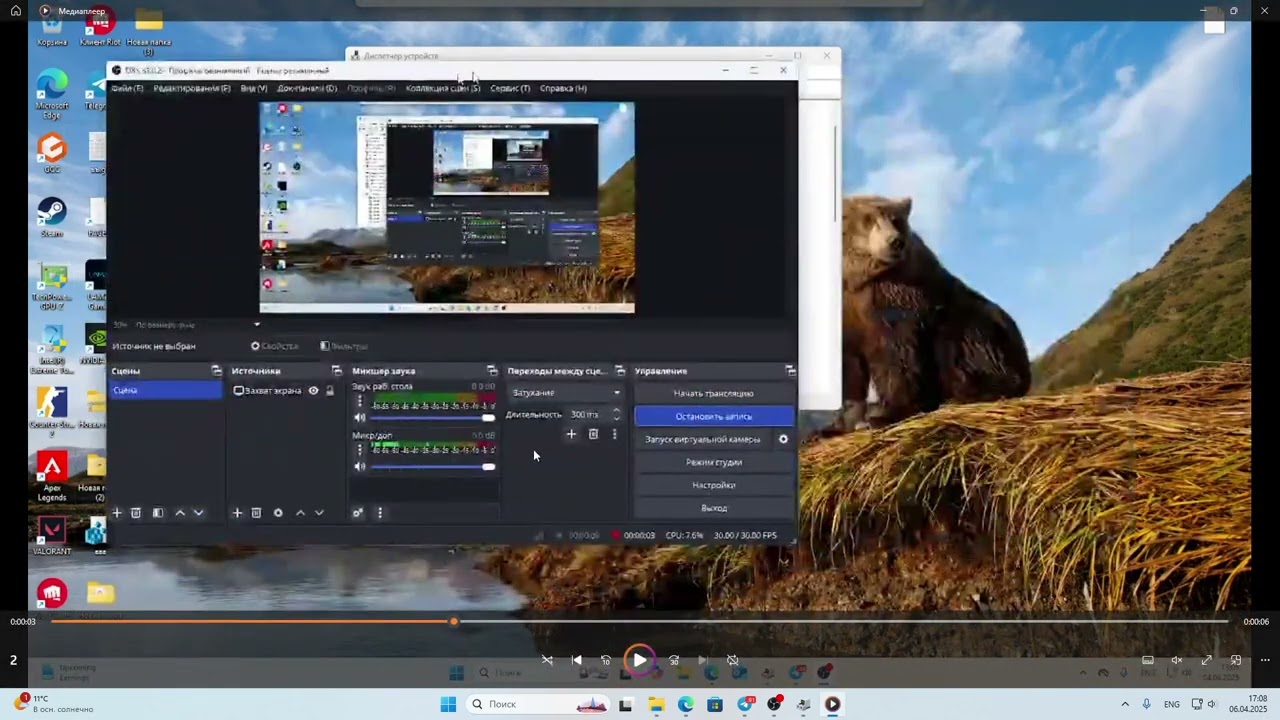Viewport: 1280px width, 720px height.
Task: Toggle shuffle in the media player
Action: point(547,660)
